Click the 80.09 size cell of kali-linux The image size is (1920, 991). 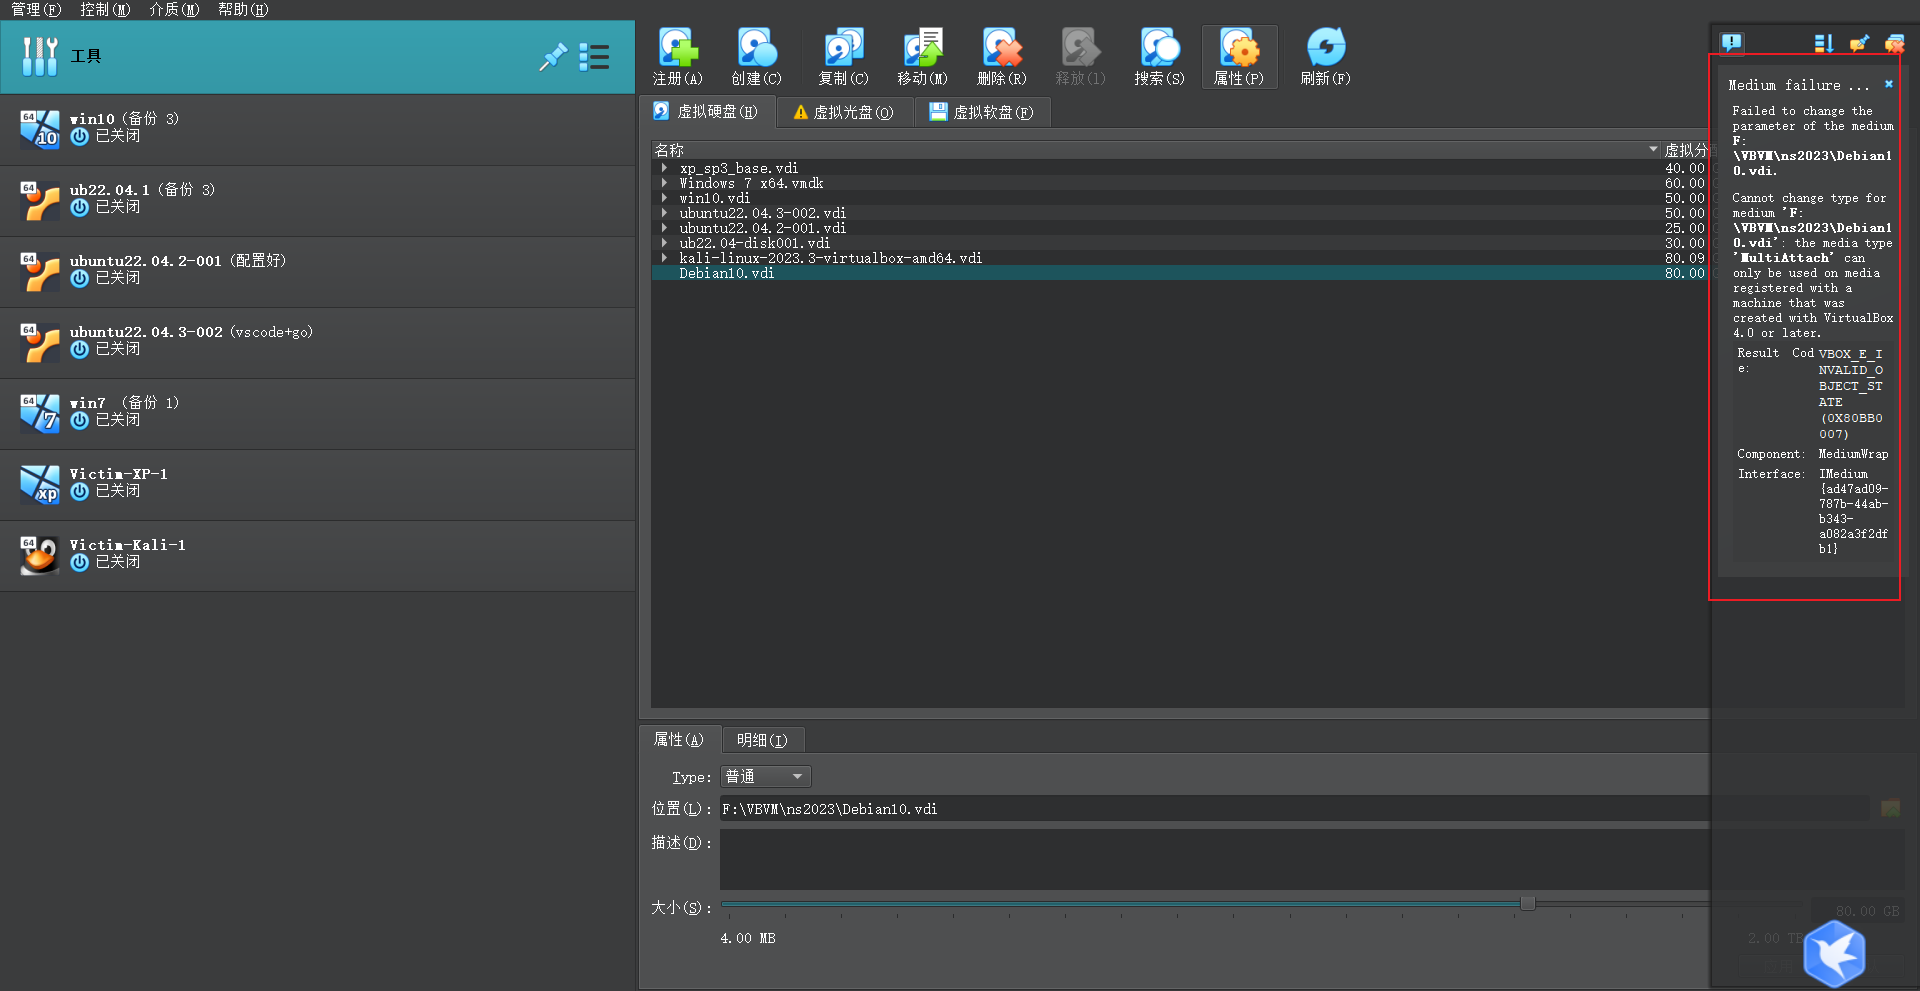pyautogui.click(x=1684, y=258)
